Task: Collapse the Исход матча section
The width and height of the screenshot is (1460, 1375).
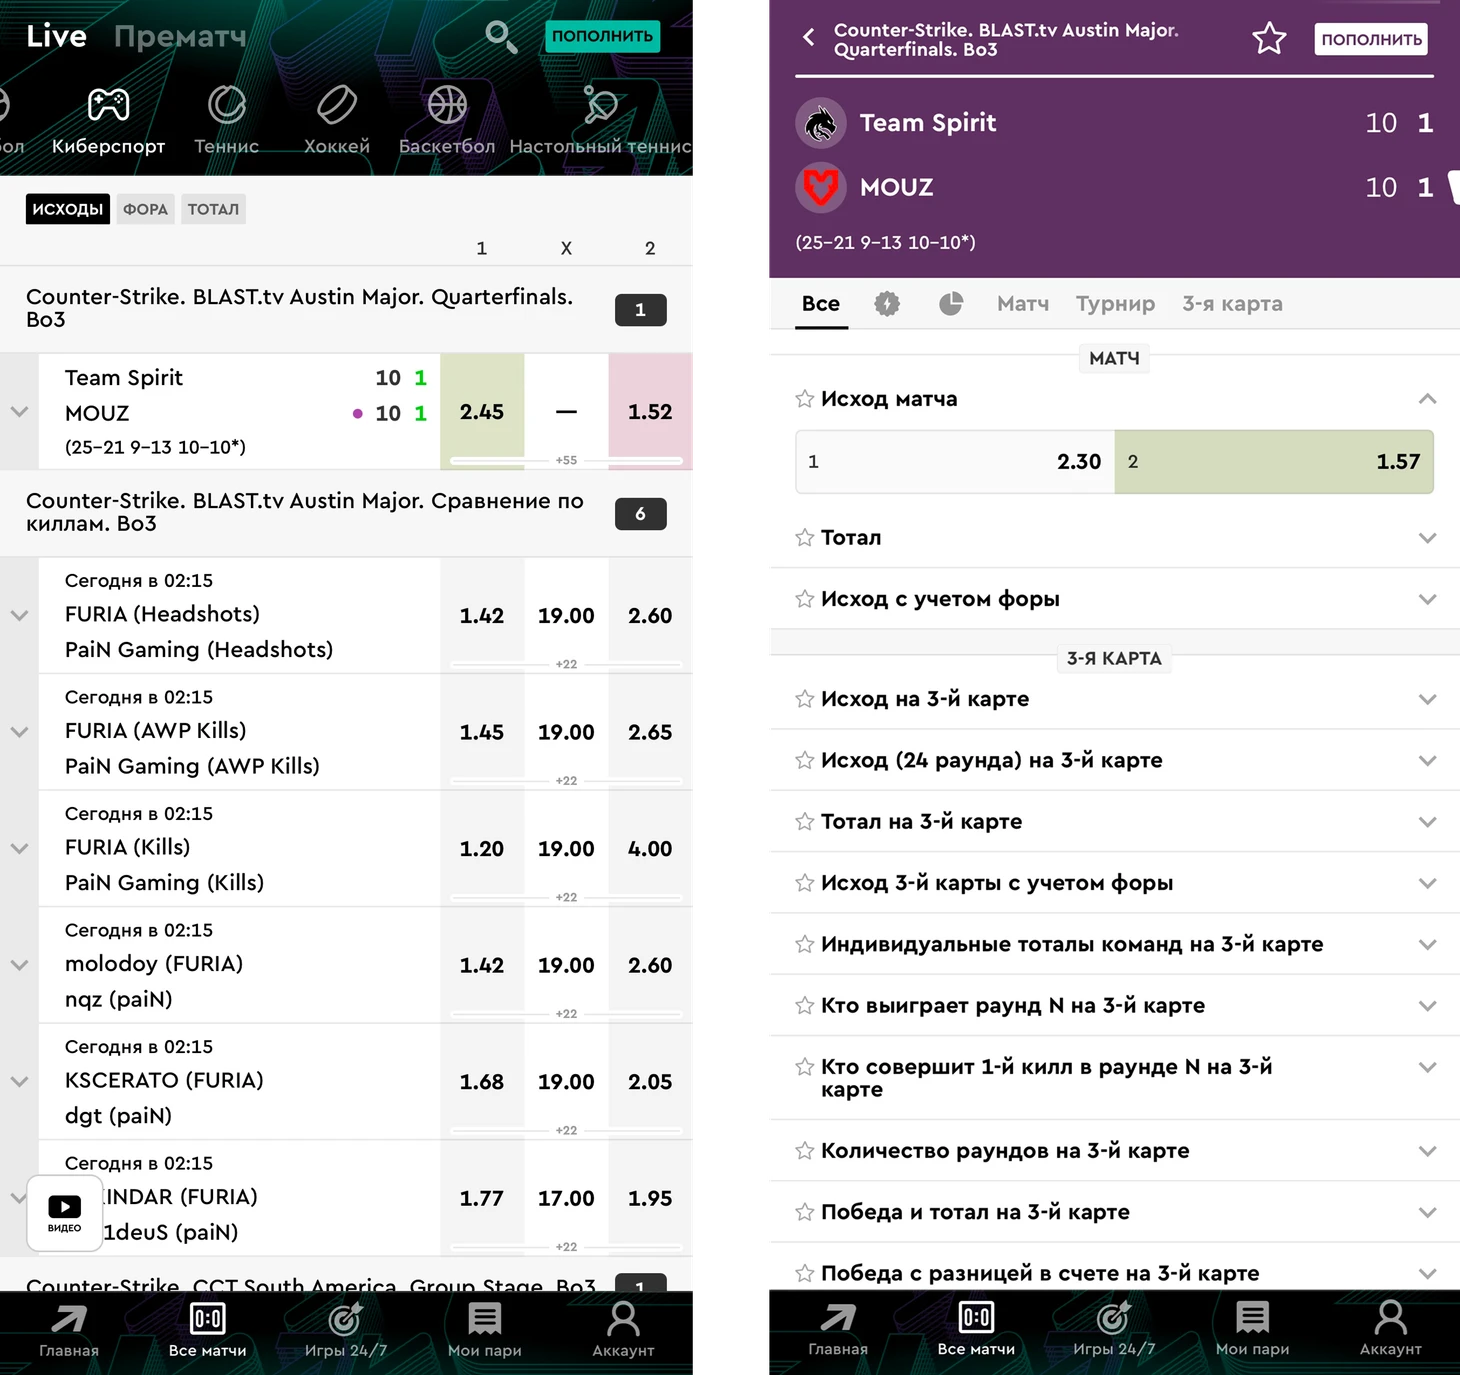Action: (1427, 399)
